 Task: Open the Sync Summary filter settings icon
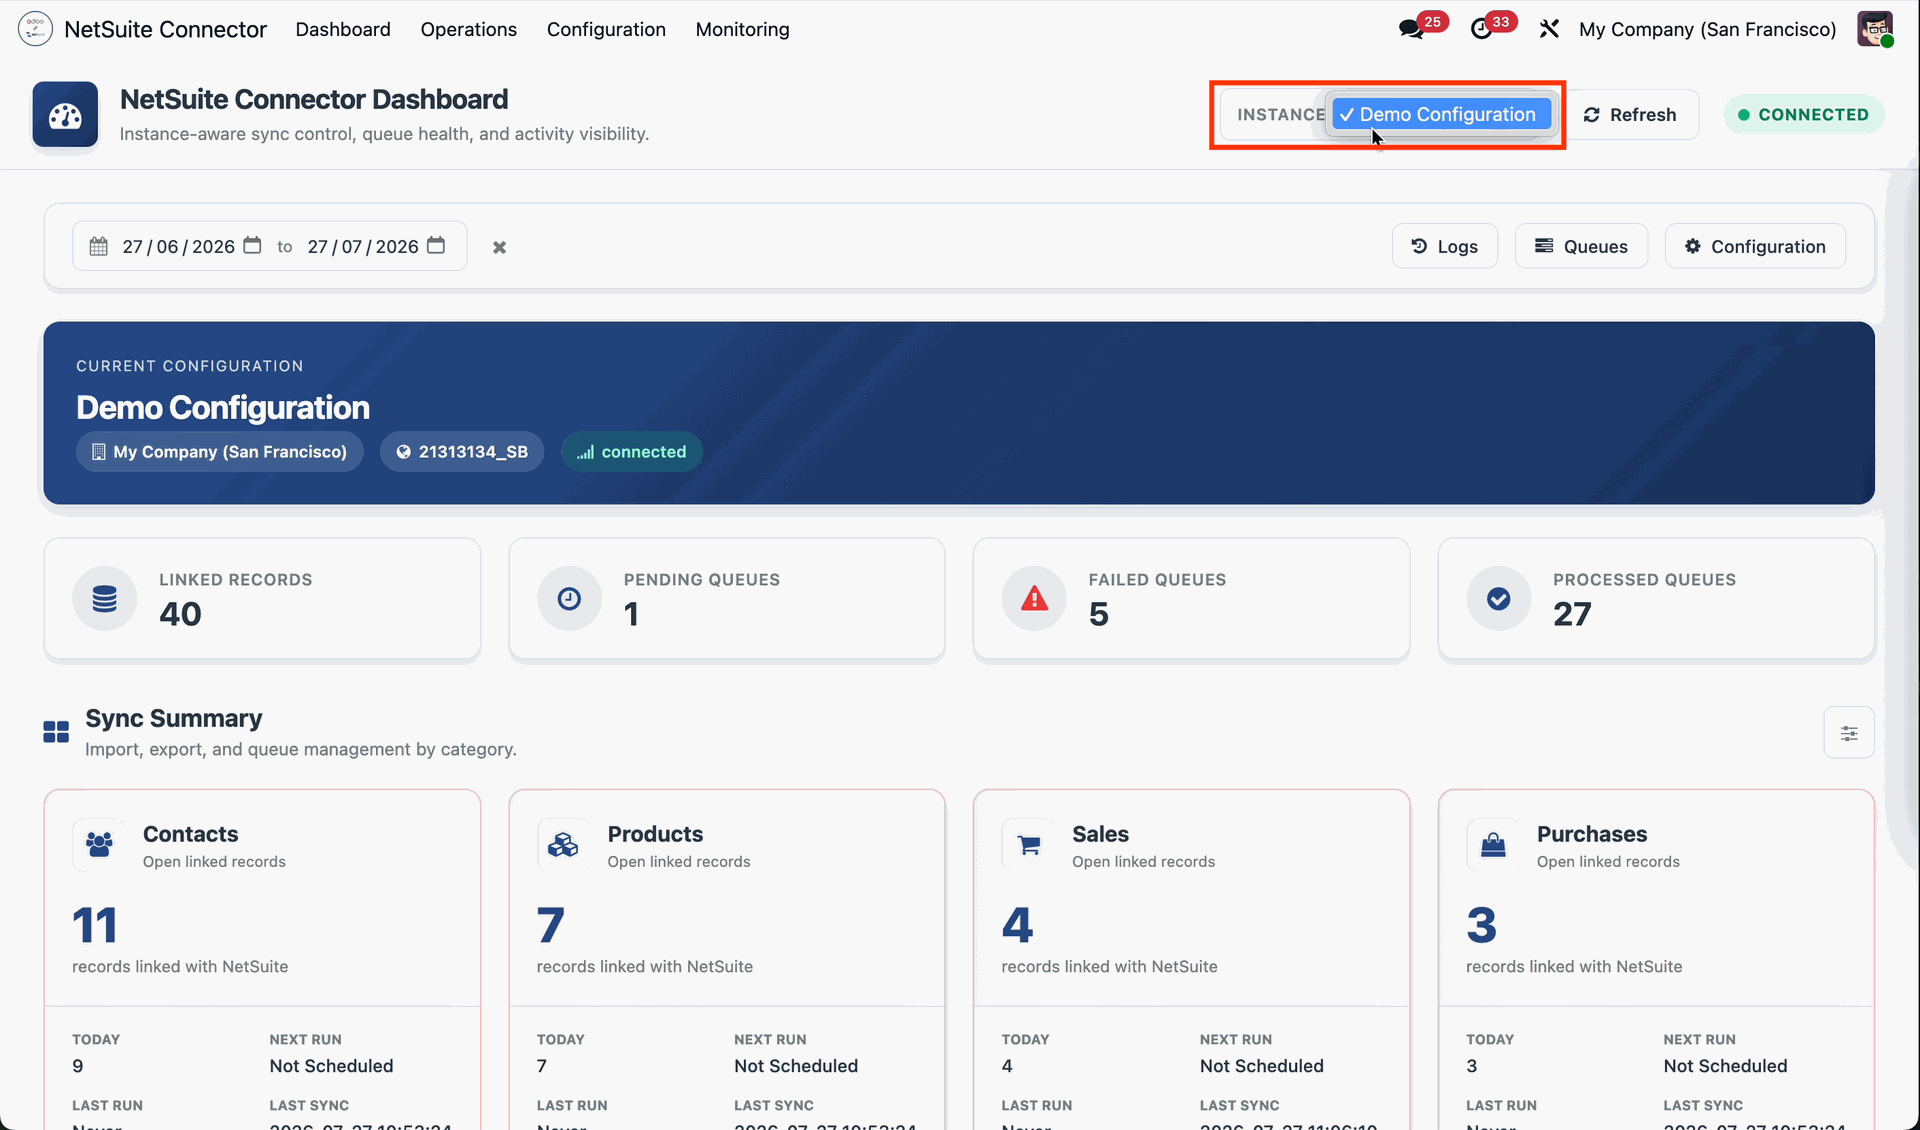pyautogui.click(x=1849, y=733)
